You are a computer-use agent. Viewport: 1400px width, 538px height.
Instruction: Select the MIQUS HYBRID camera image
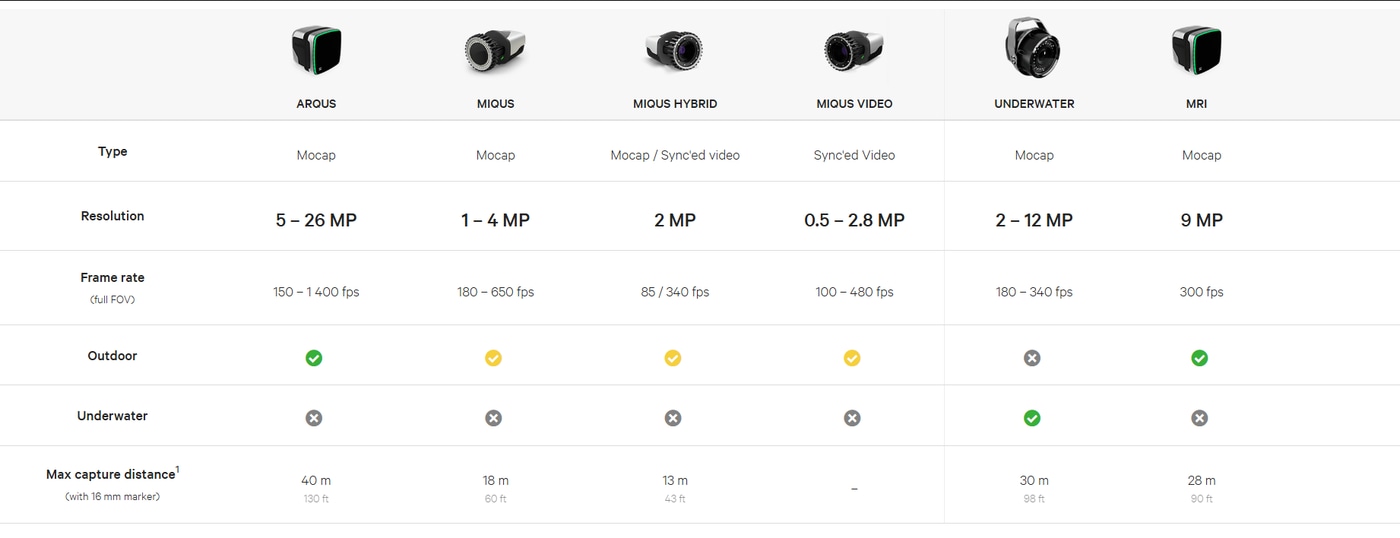coord(675,50)
